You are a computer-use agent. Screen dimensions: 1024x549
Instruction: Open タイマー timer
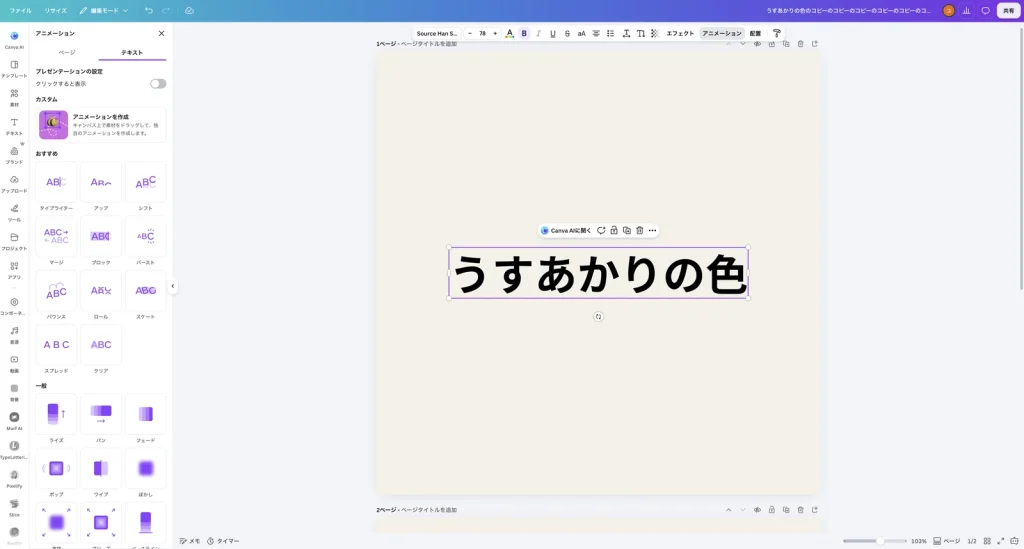(223, 541)
